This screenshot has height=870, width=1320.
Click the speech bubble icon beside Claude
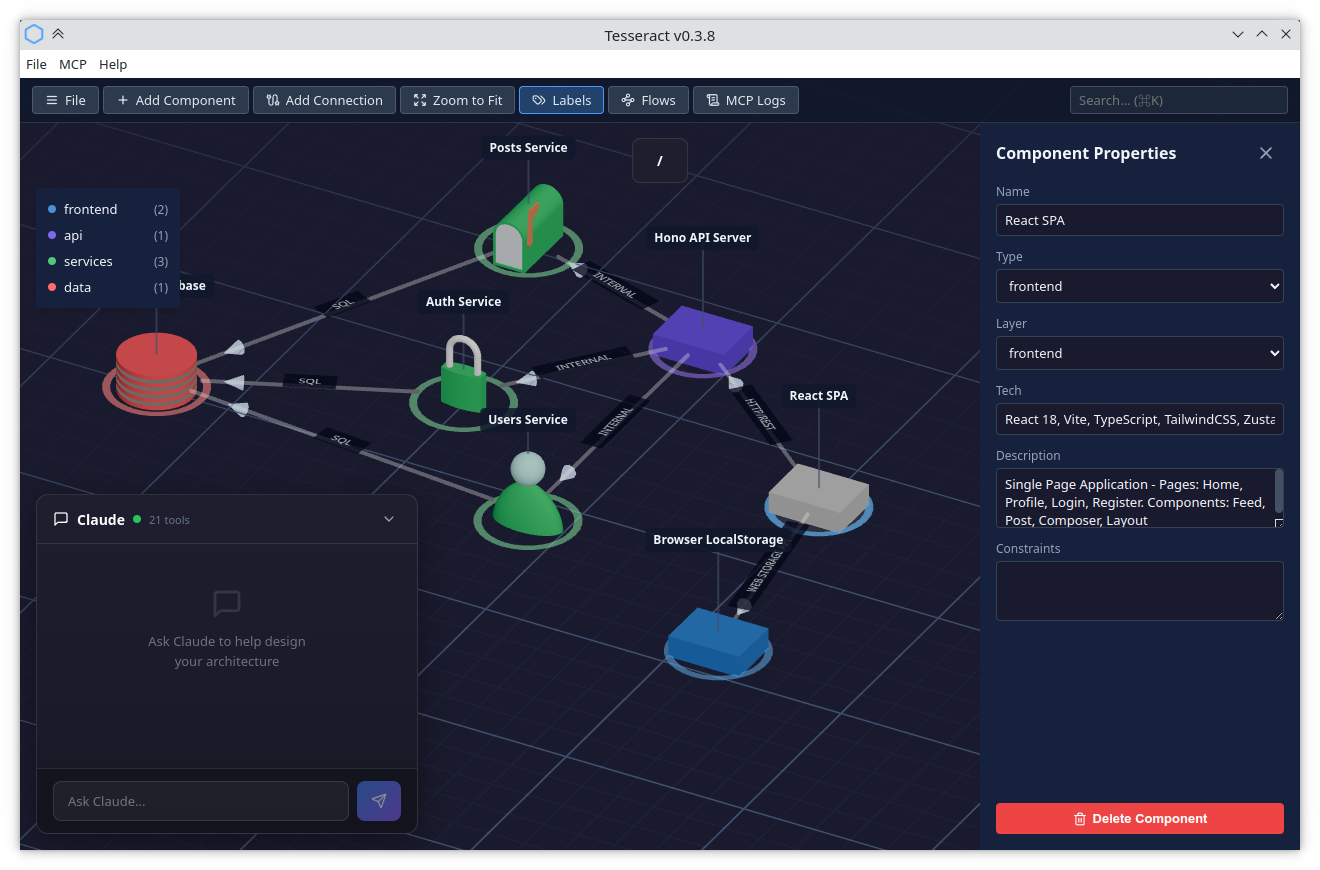pyautogui.click(x=61, y=519)
